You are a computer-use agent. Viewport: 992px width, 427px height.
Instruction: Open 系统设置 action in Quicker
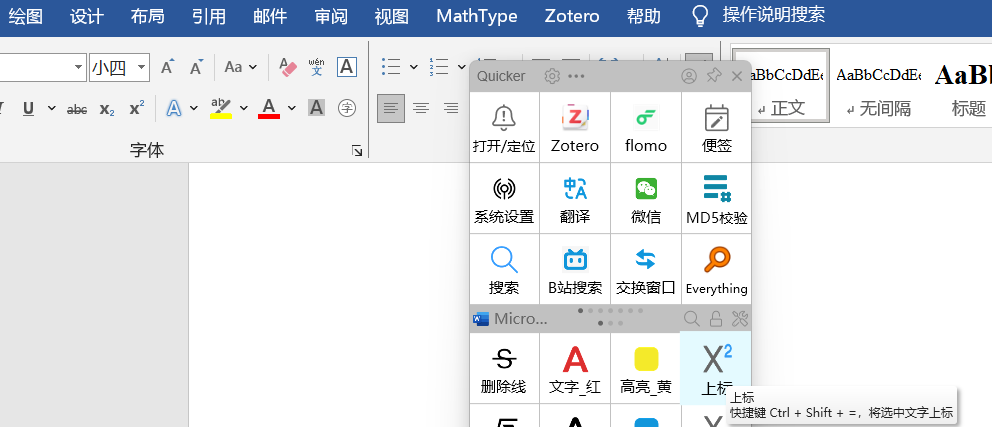pyautogui.click(x=504, y=198)
